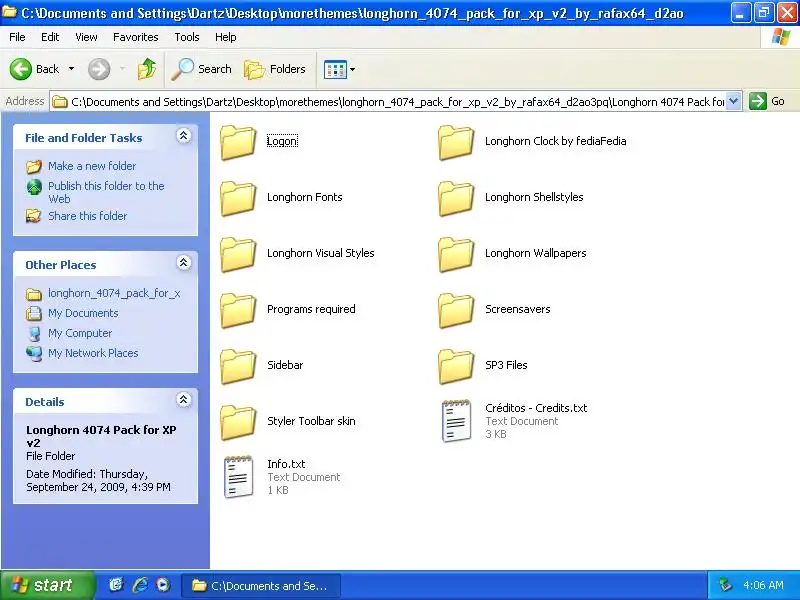
Task: Click the Up folder icon
Action: [147, 69]
